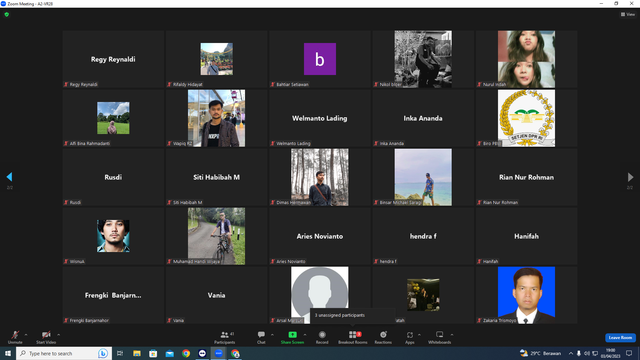Screen dimensions: 640x360
Task: Click the Zoom icon in the taskbar
Action: tap(219, 353)
